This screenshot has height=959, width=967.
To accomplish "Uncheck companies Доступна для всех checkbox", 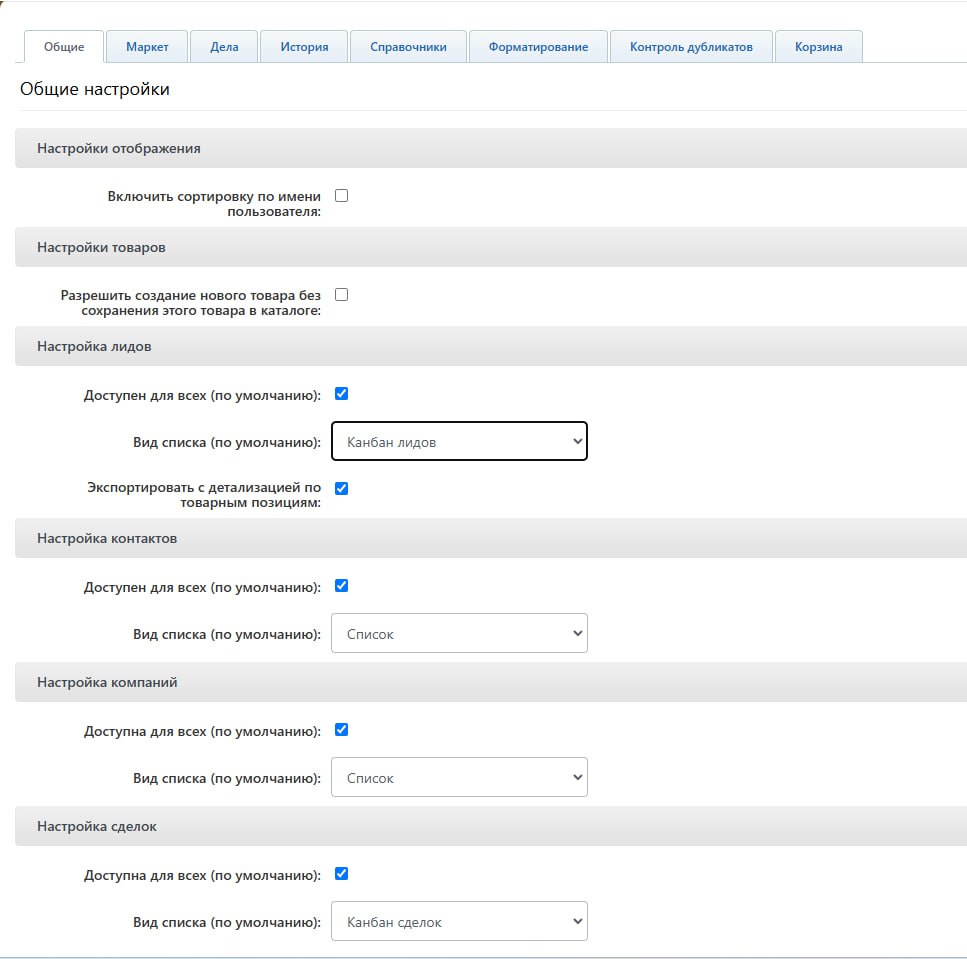I will (341, 730).
